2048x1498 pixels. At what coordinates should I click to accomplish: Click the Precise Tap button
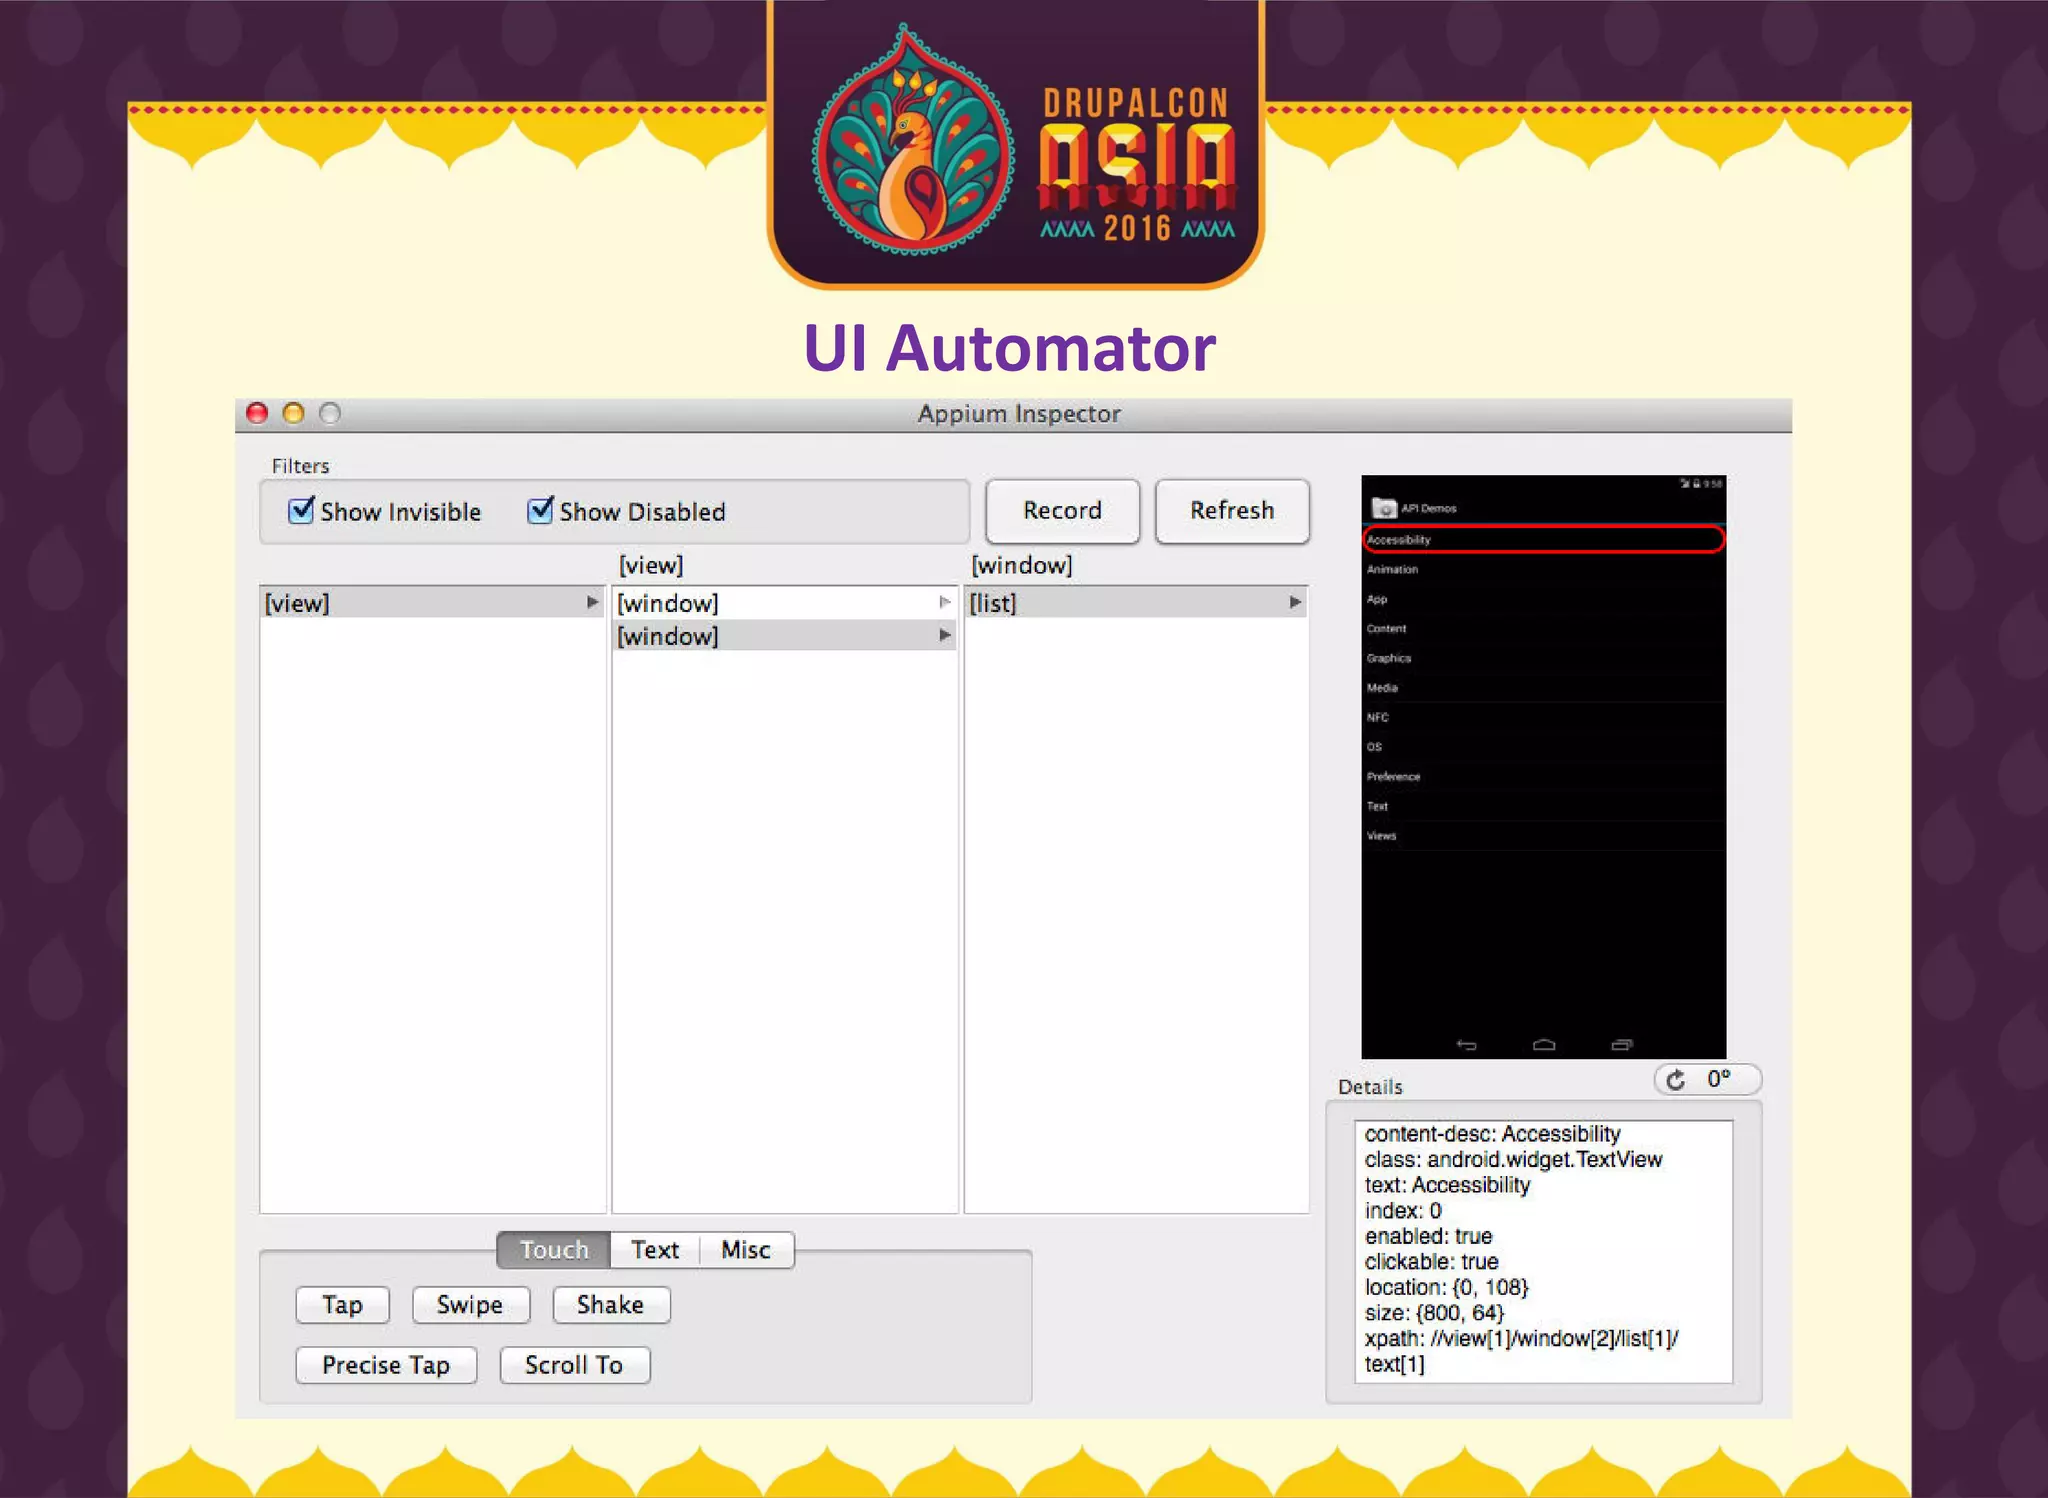386,1365
